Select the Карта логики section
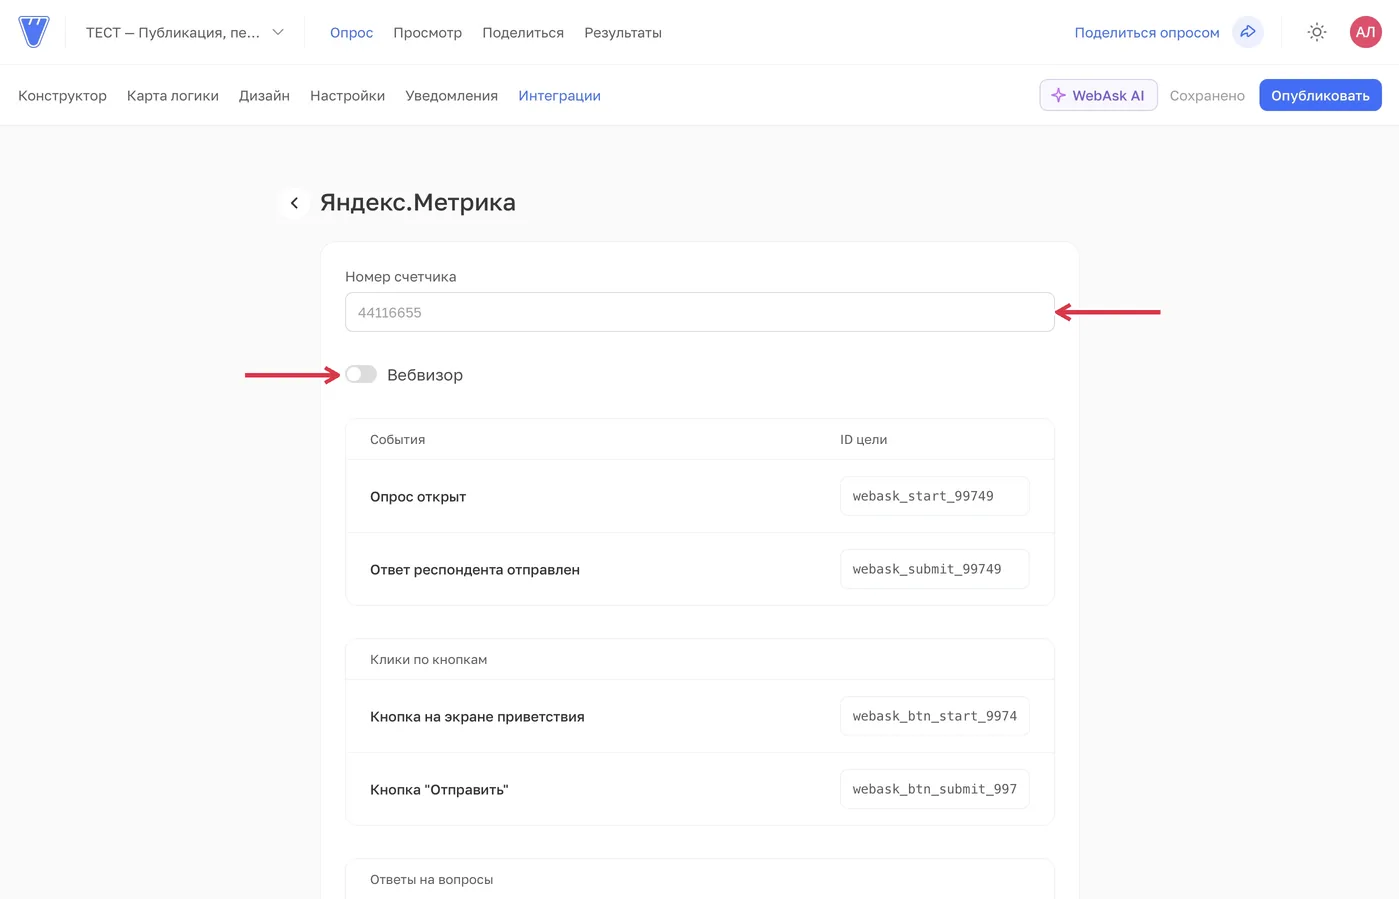The height and width of the screenshot is (899, 1399). tap(173, 96)
